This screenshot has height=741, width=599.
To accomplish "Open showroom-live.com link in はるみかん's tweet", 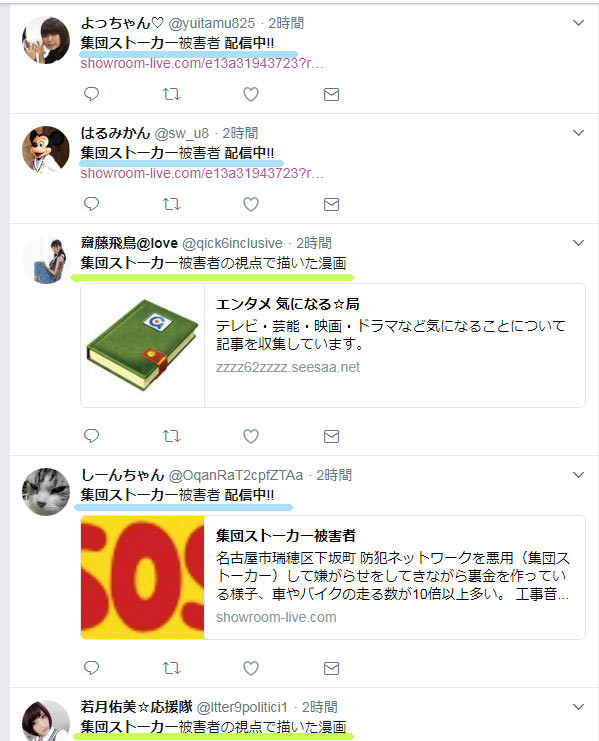I will coord(202,173).
